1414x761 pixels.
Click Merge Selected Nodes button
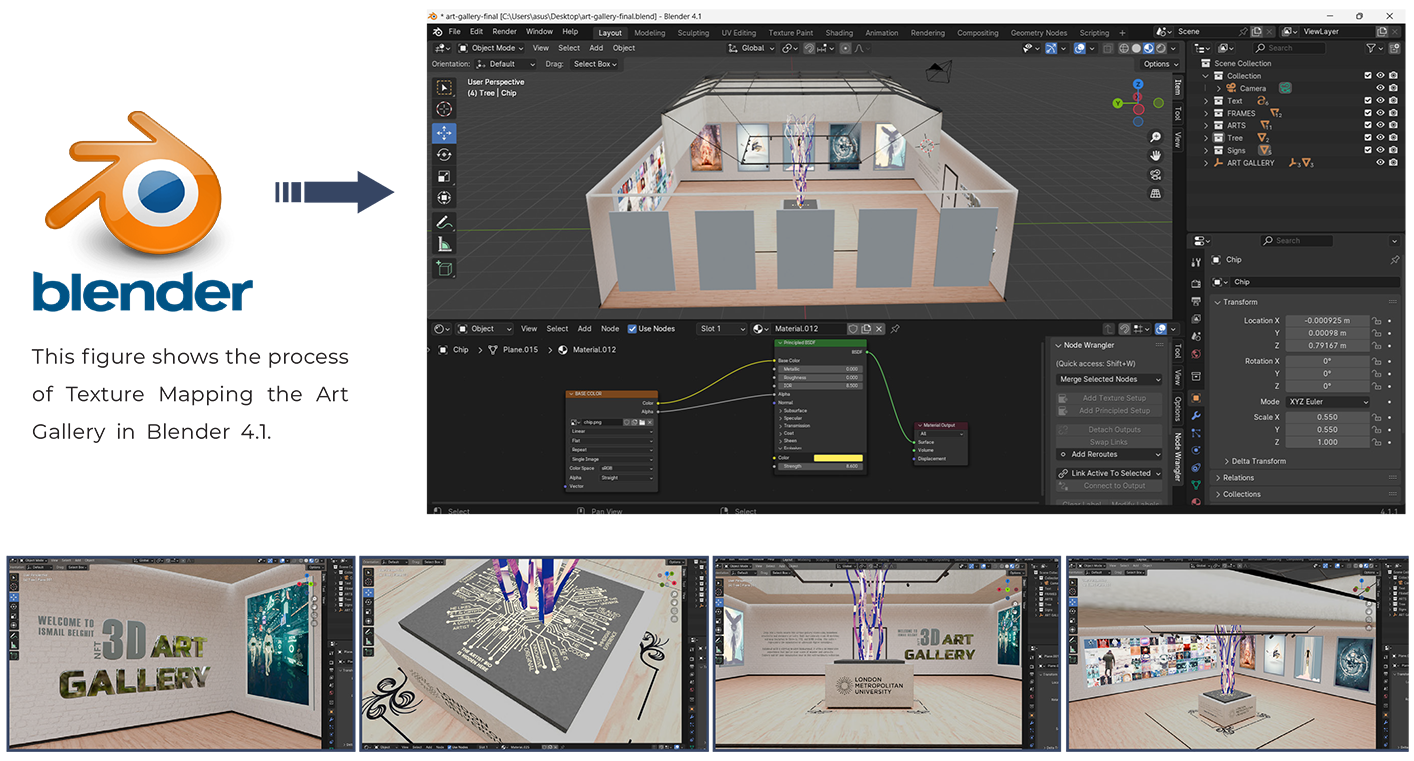[1109, 379]
